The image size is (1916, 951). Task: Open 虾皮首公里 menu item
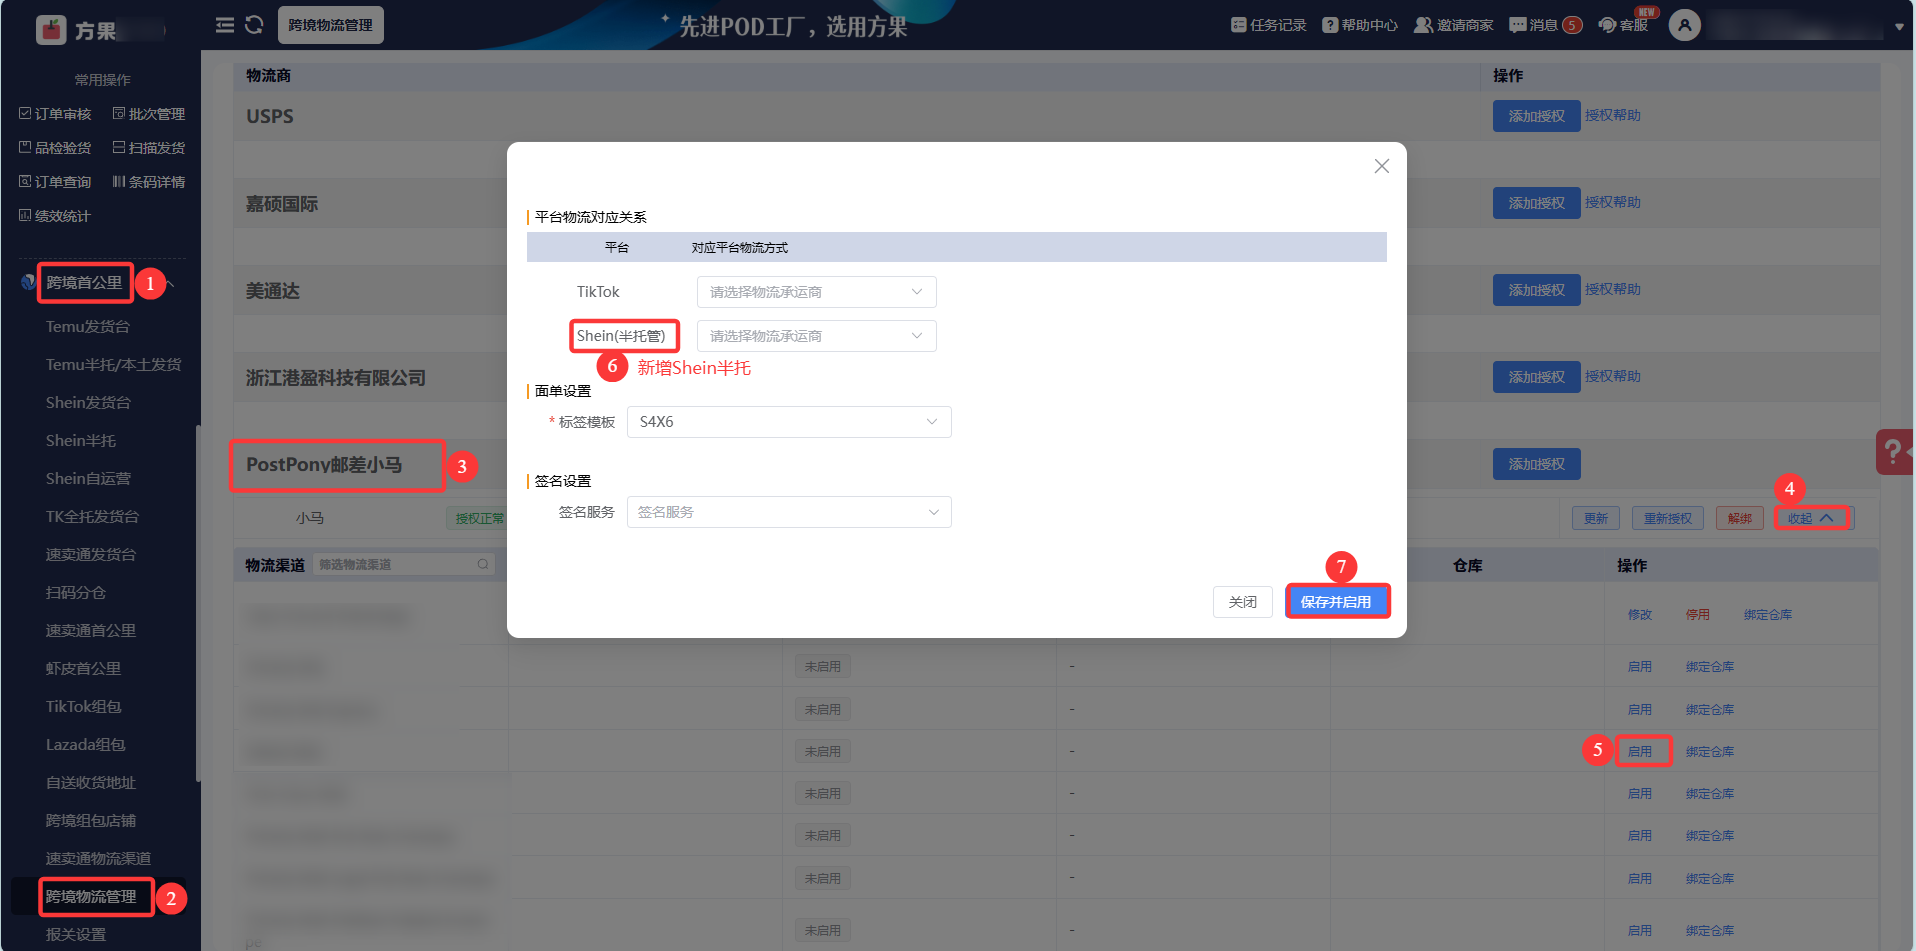click(x=83, y=669)
